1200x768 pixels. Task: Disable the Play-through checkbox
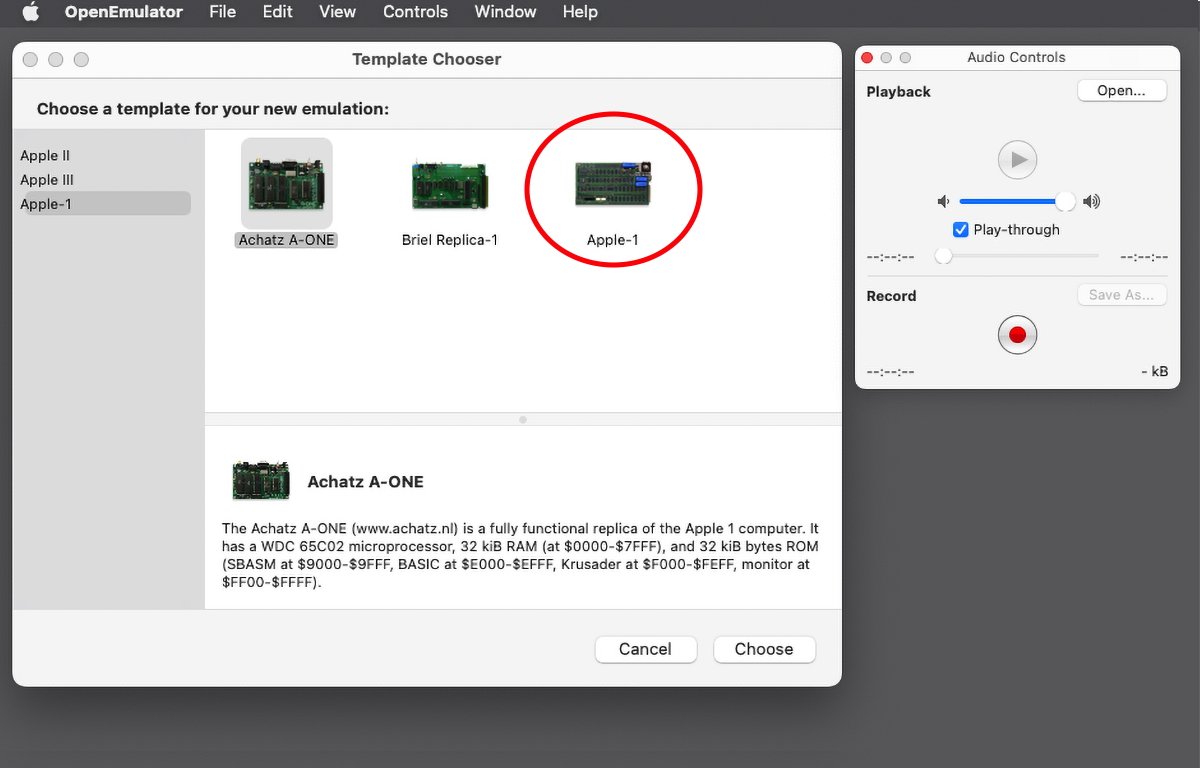click(x=960, y=229)
